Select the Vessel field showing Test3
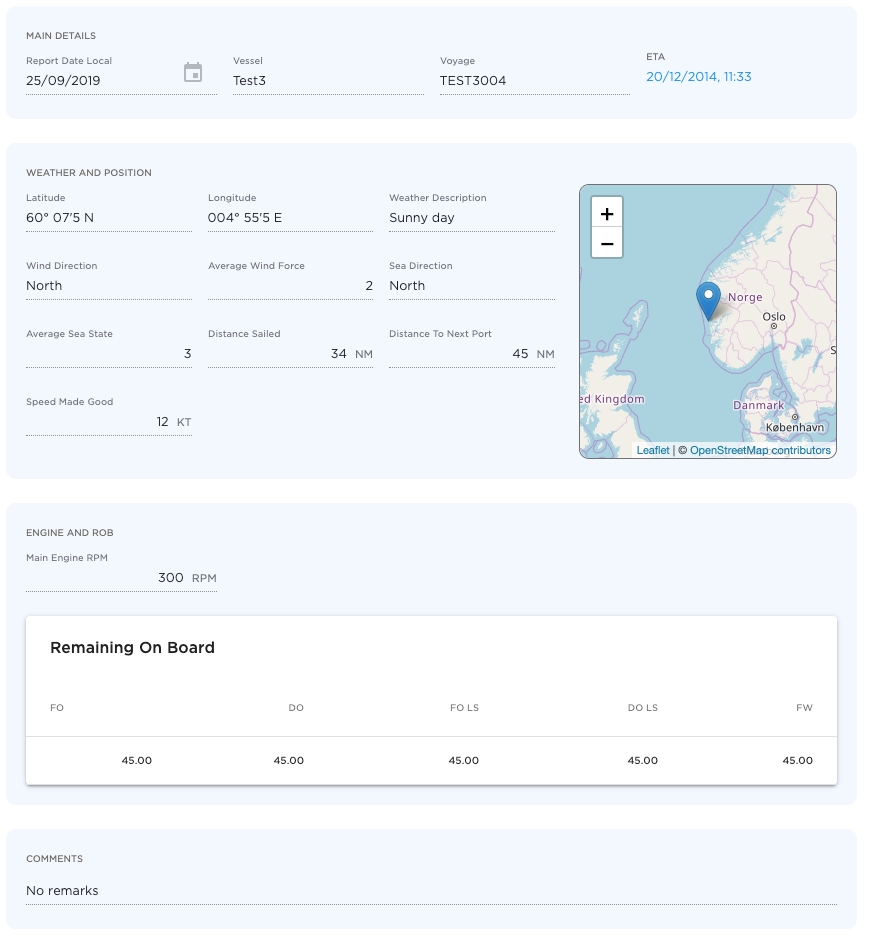The height and width of the screenshot is (937, 869). [327, 81]
